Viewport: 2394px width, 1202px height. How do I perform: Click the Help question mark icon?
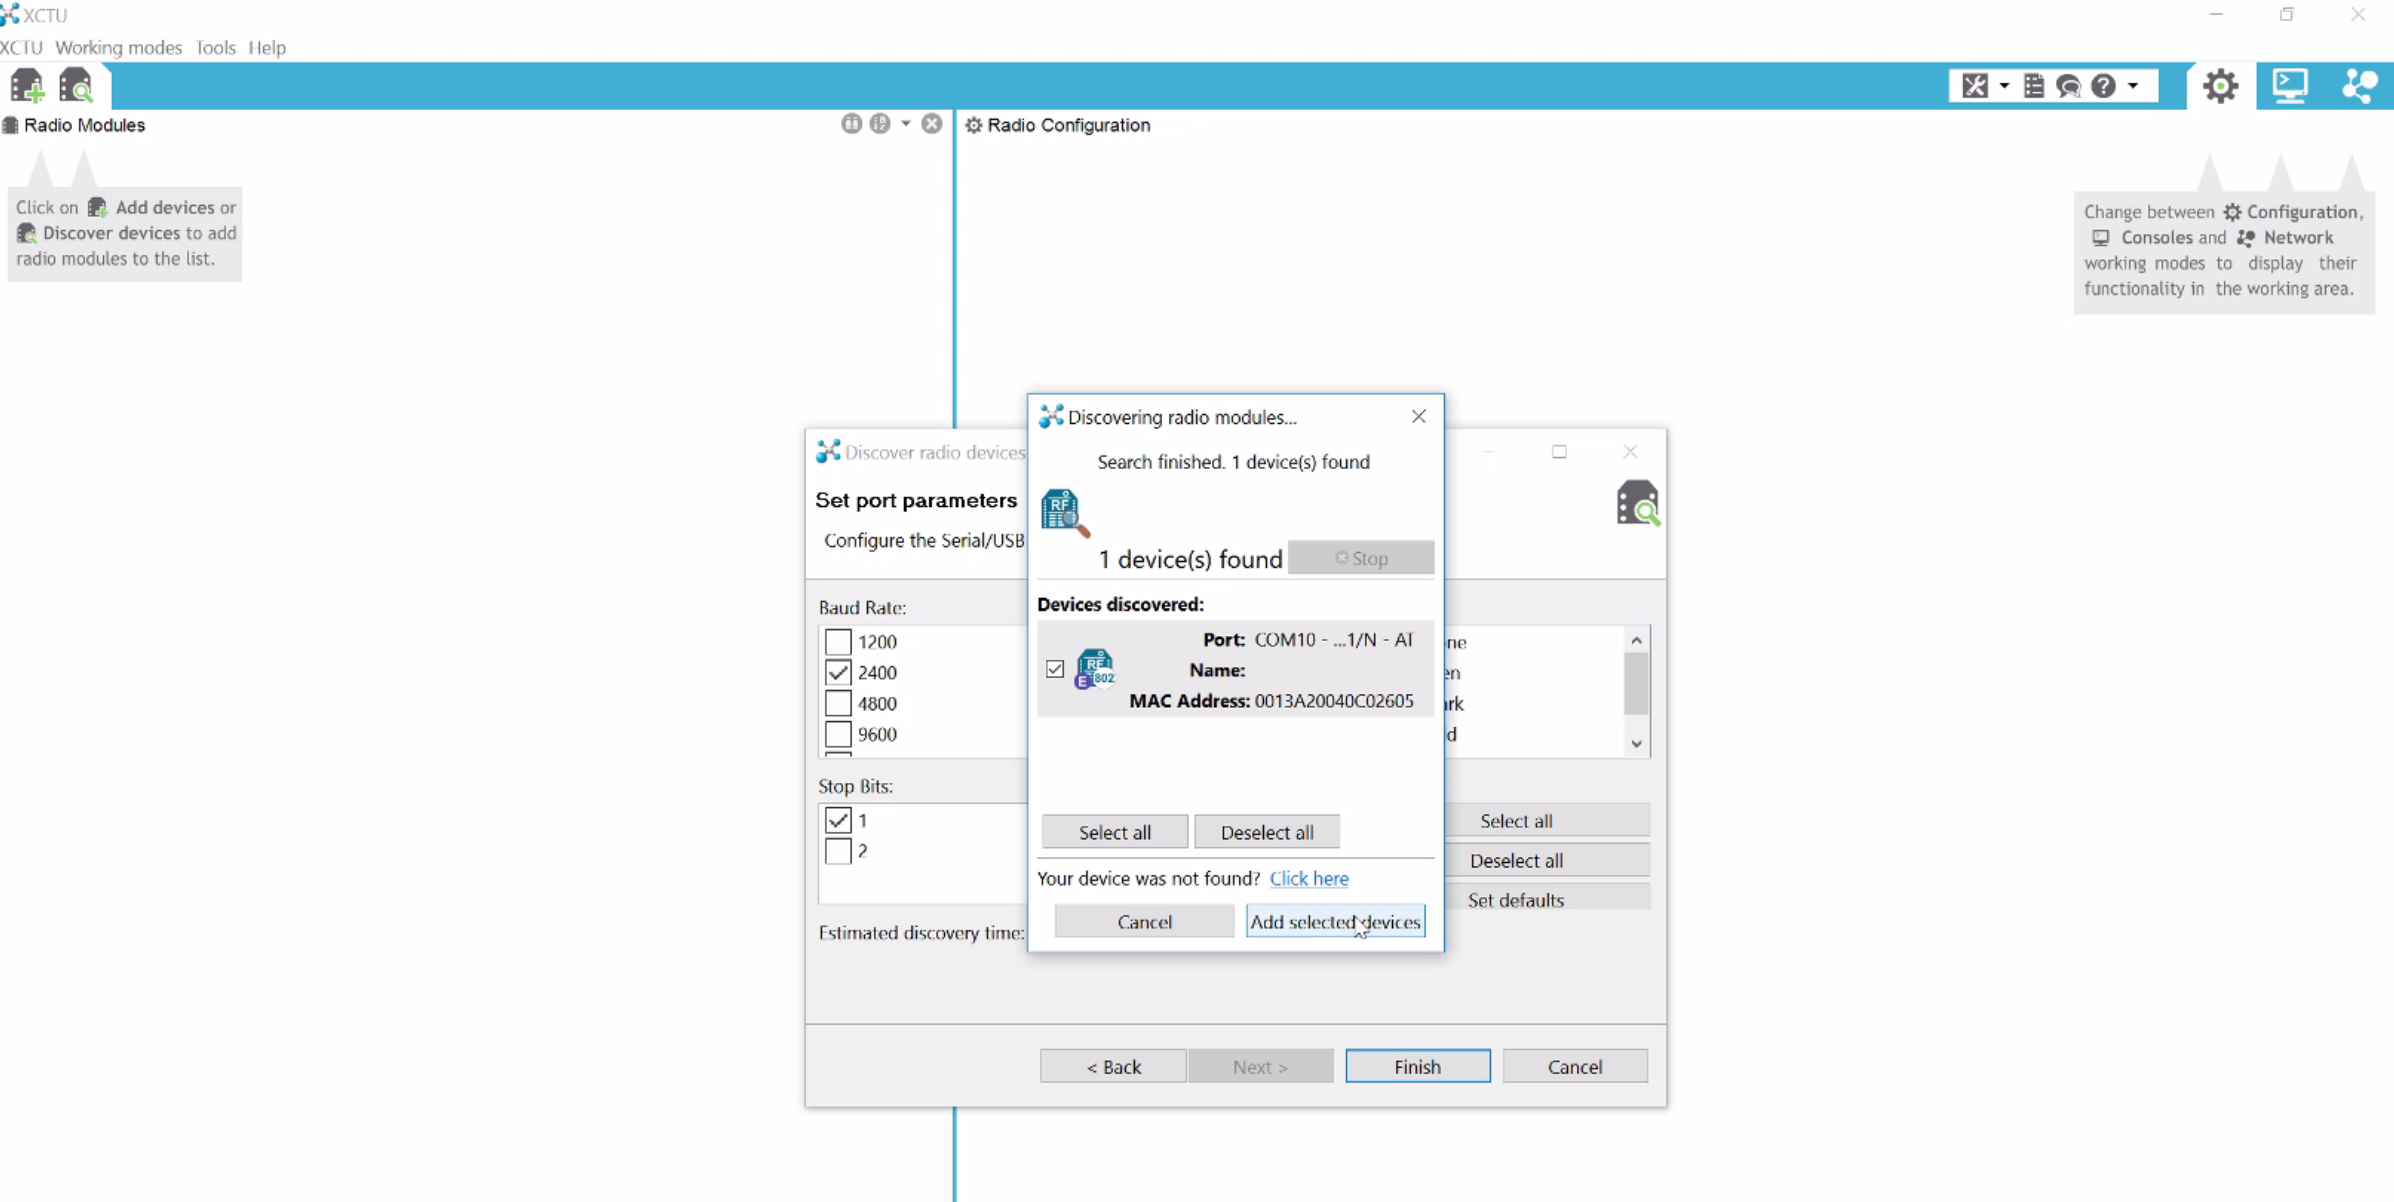[x=2104, y=86]
